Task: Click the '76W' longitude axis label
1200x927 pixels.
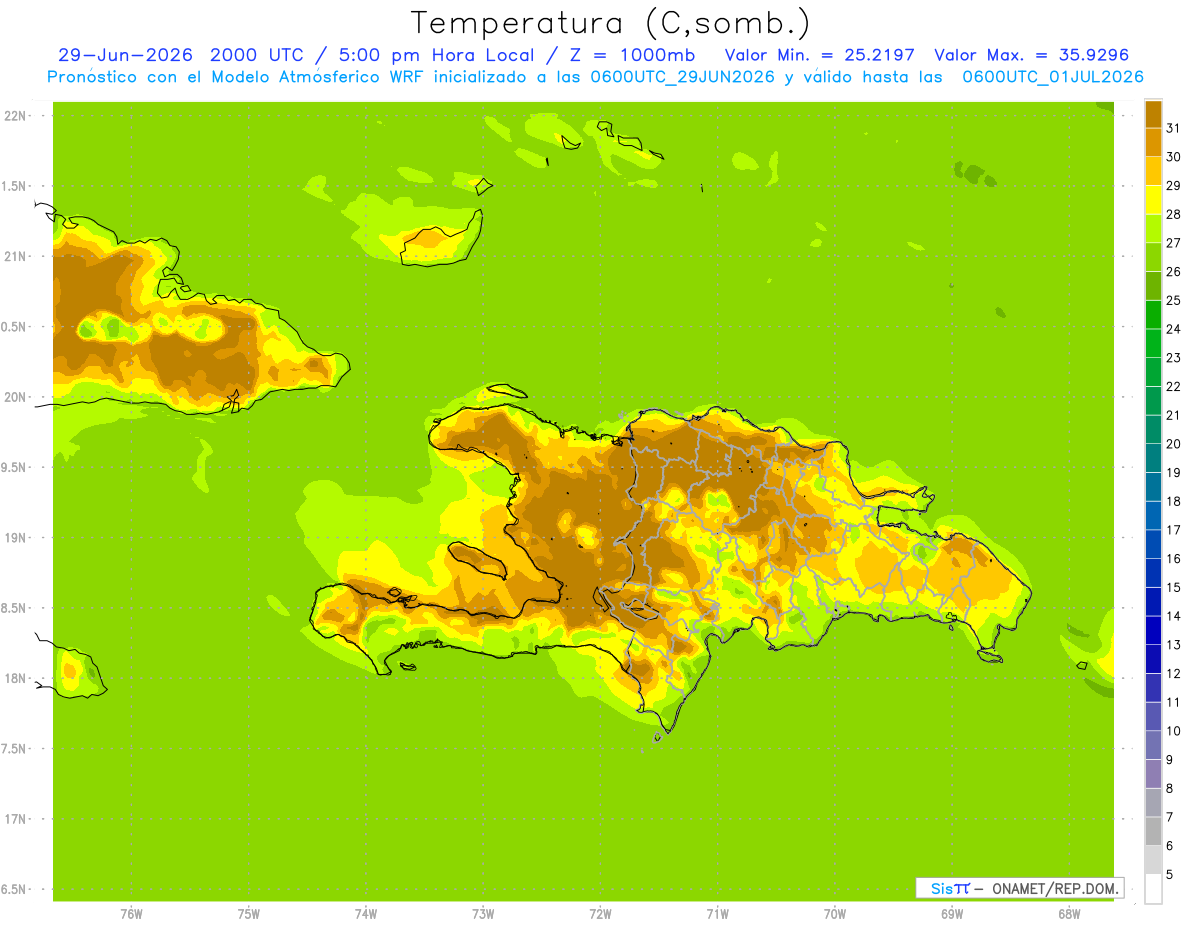Action: tap(131, 913)
